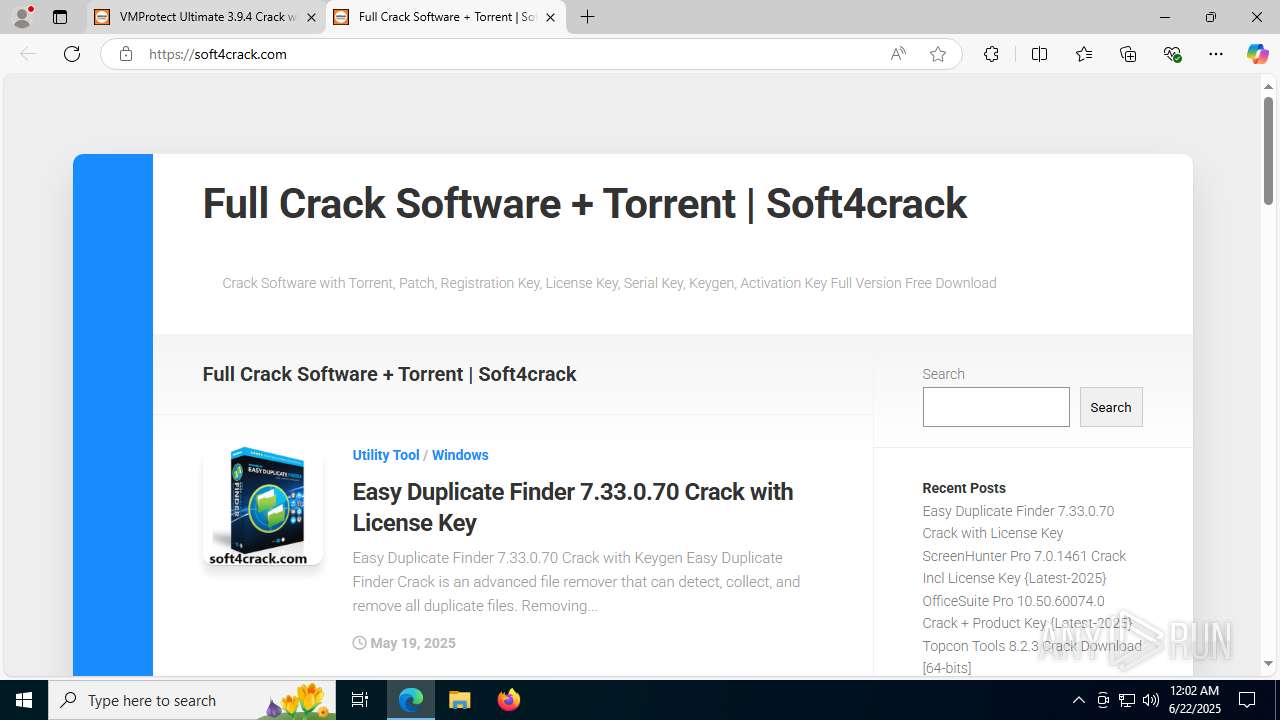Click the taskbar search box
The width and height of the screenshot is (1280, 720).
point(193,700)
